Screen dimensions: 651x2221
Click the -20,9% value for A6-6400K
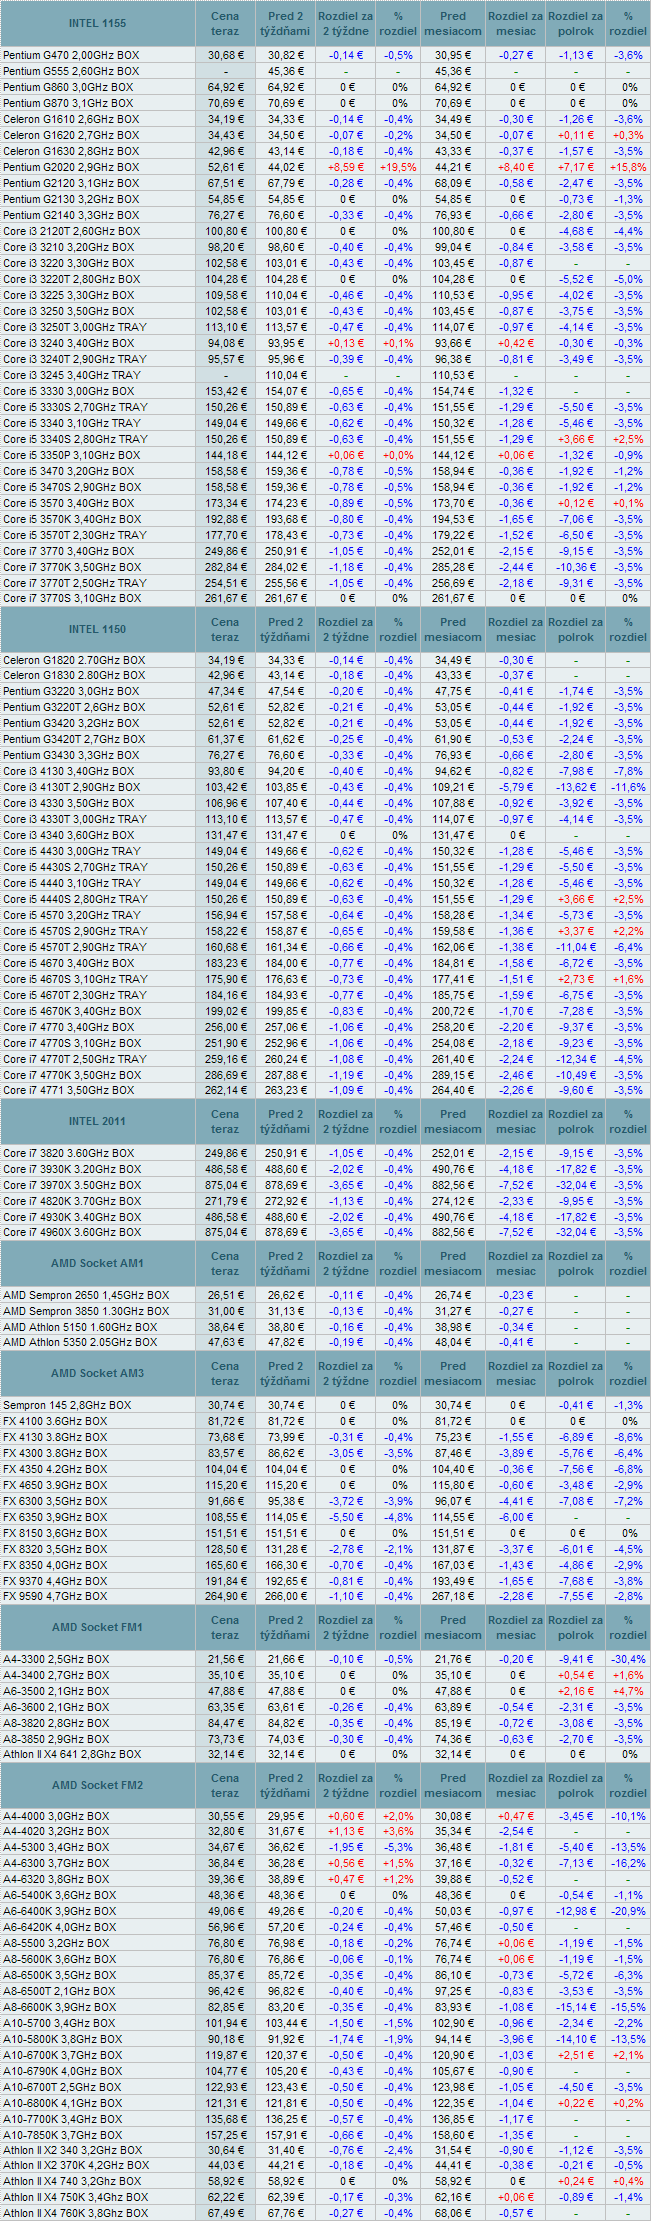[628, 1912]
